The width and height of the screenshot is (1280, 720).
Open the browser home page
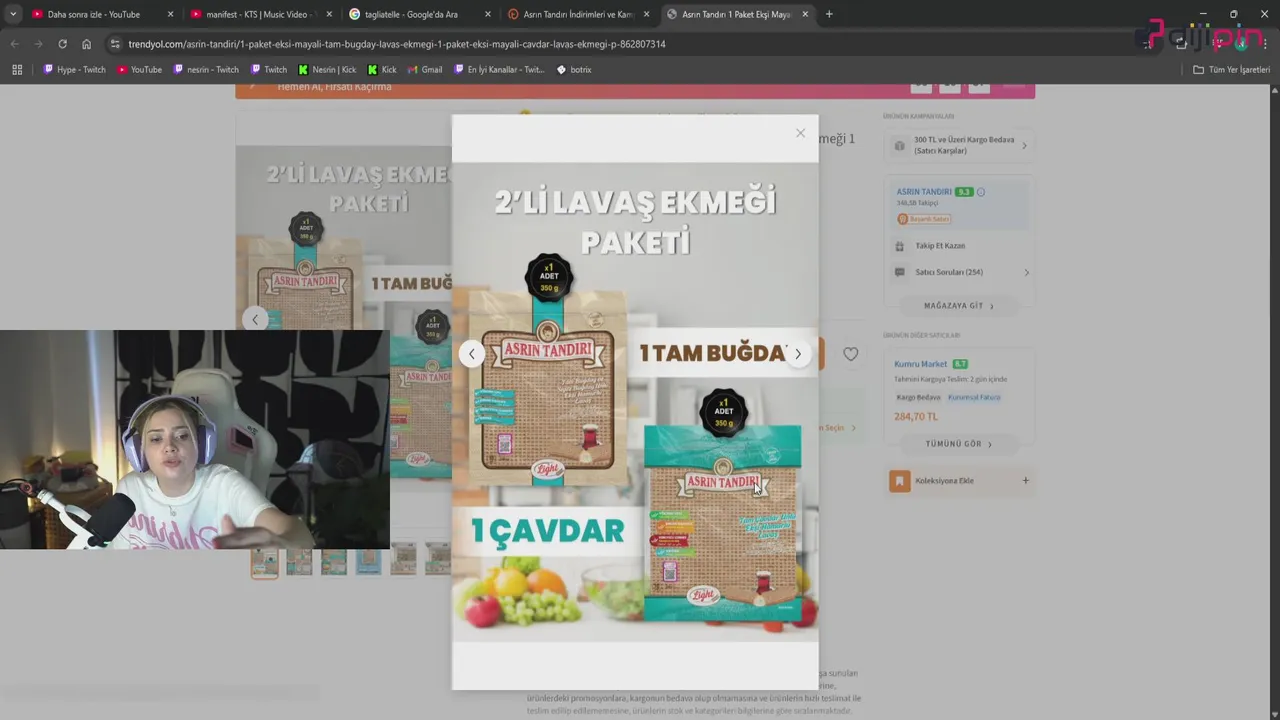pyautogui.click(x=86, y=44)
